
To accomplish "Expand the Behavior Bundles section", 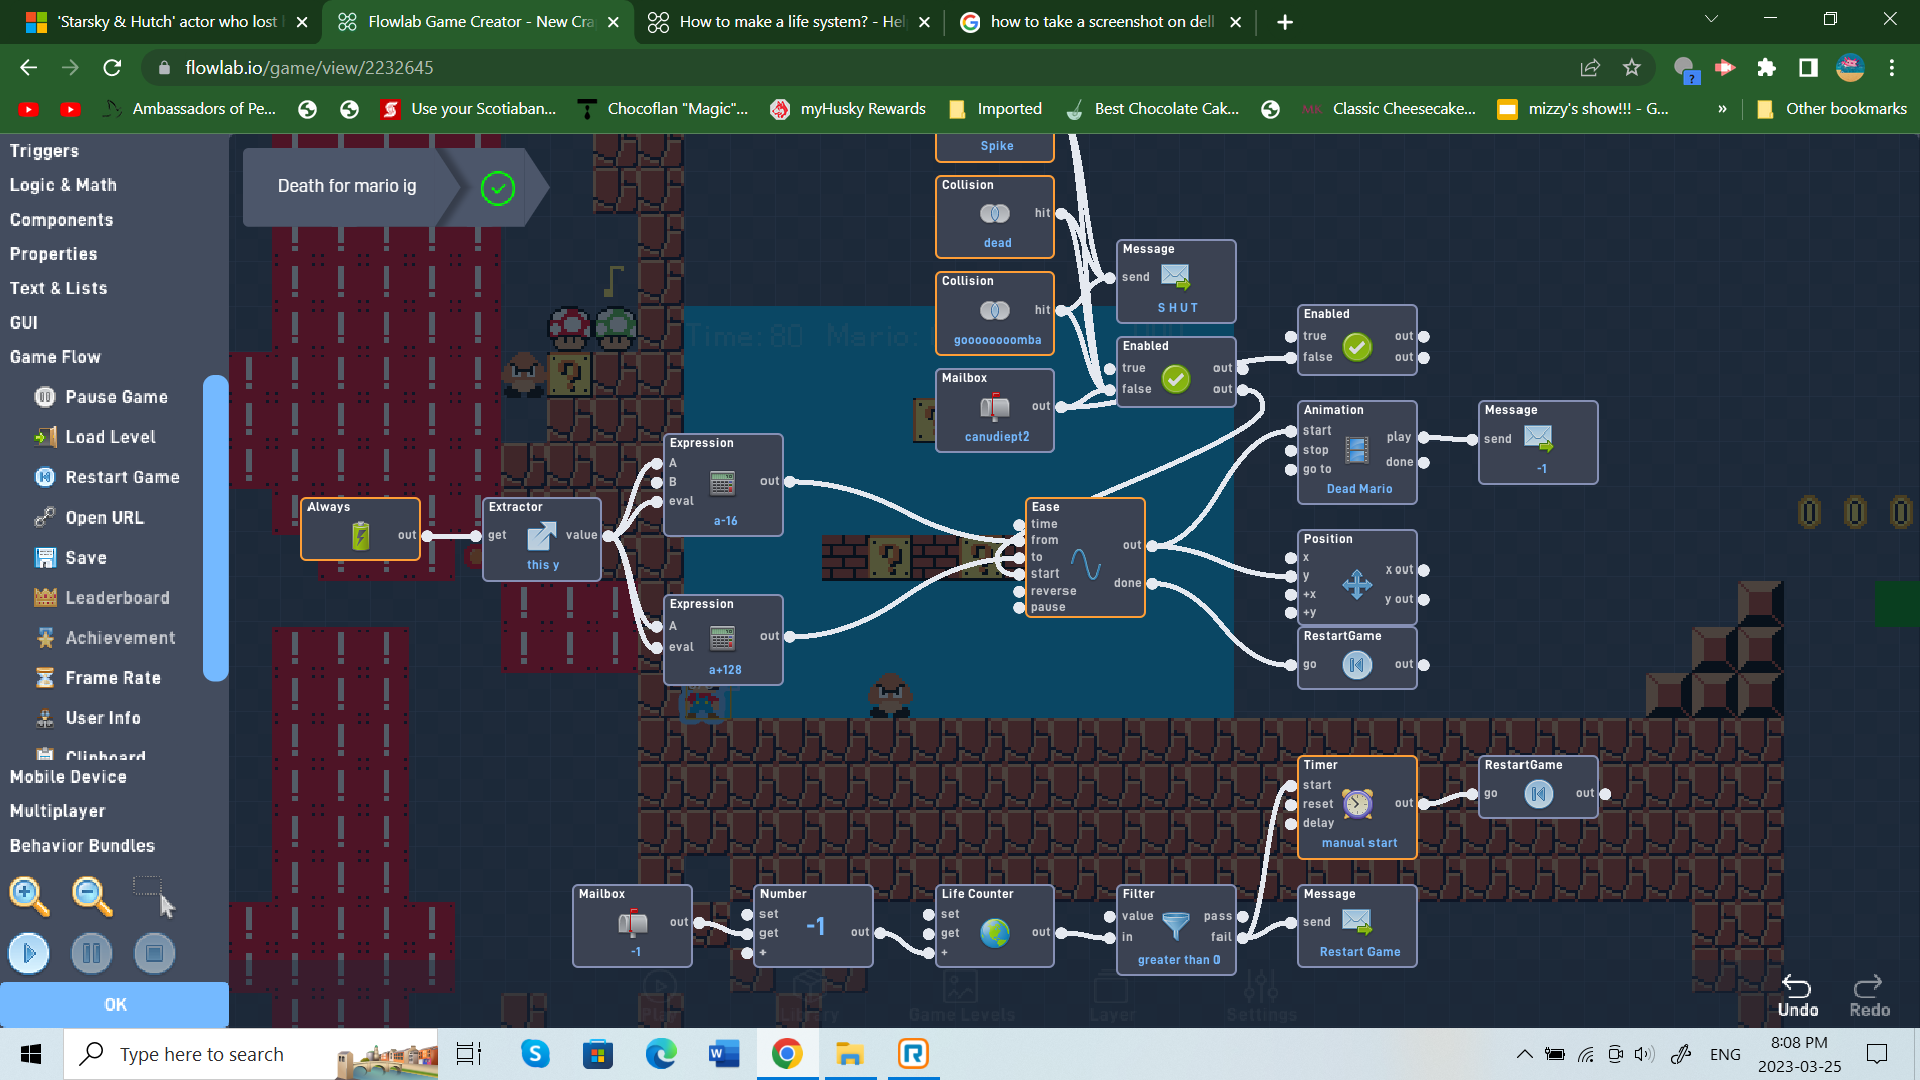I will (x=81, y=845).
